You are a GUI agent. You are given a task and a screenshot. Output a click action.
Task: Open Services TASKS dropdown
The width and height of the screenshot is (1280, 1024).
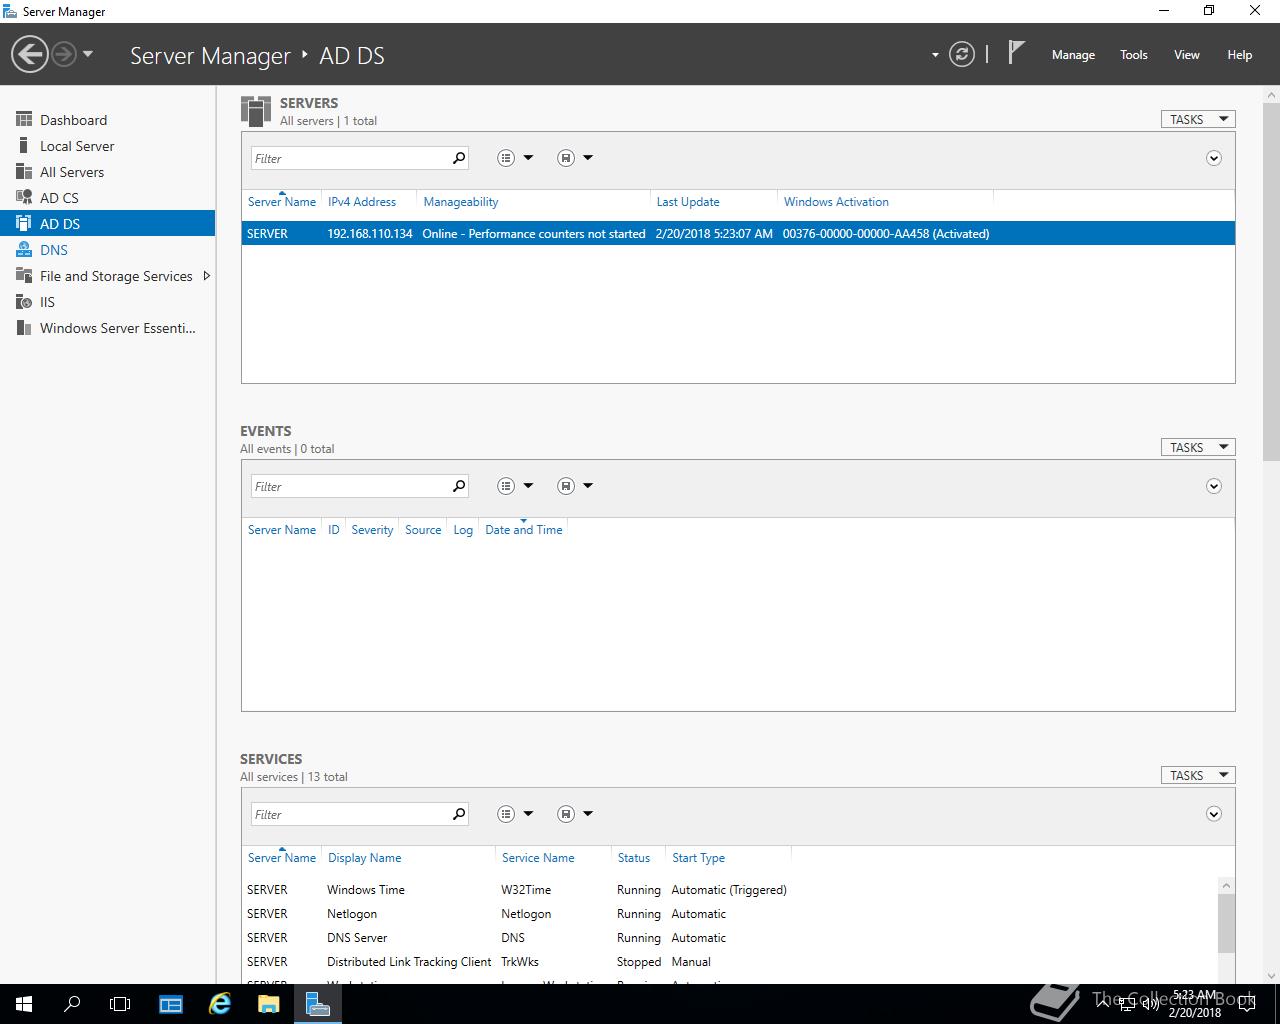[1198, 775]
